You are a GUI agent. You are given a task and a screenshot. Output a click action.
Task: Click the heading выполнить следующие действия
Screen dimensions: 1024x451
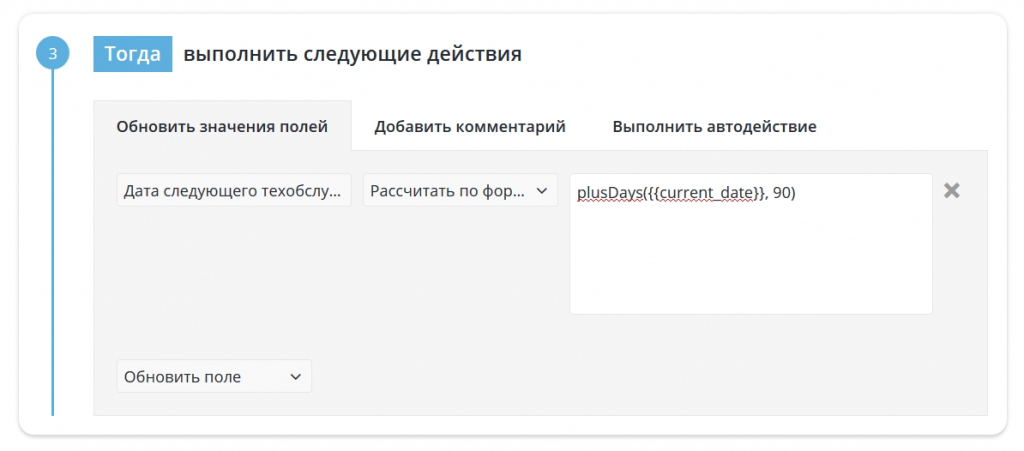[x=352, y=54]
